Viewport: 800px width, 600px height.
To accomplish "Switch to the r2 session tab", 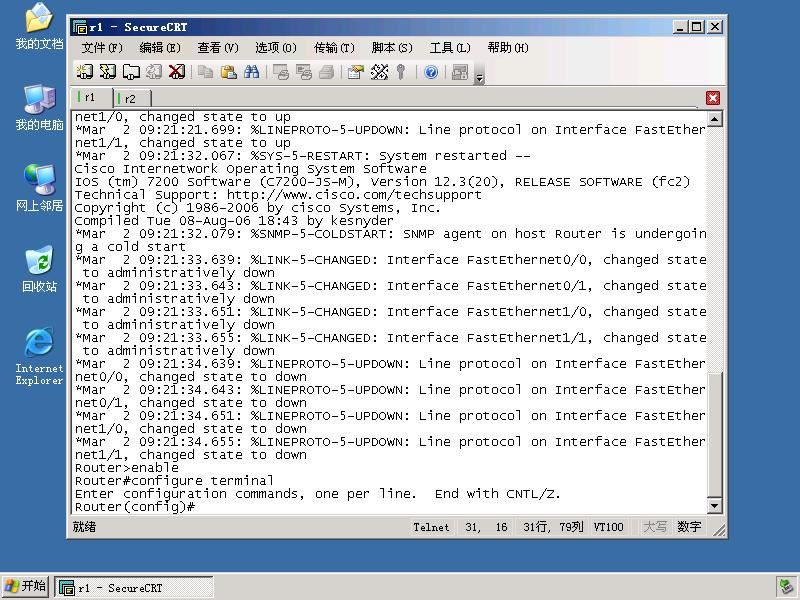I will tap(132, 98).
